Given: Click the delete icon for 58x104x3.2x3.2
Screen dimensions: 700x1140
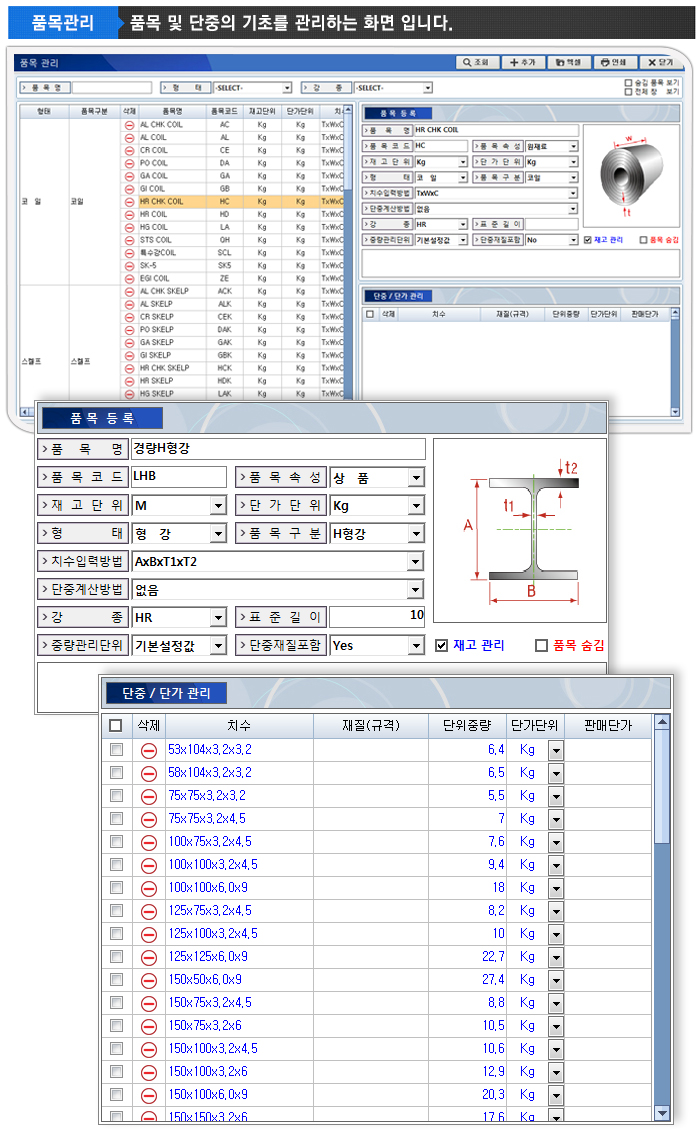Looking at the screenshot, I should click(x=149, y=774).
